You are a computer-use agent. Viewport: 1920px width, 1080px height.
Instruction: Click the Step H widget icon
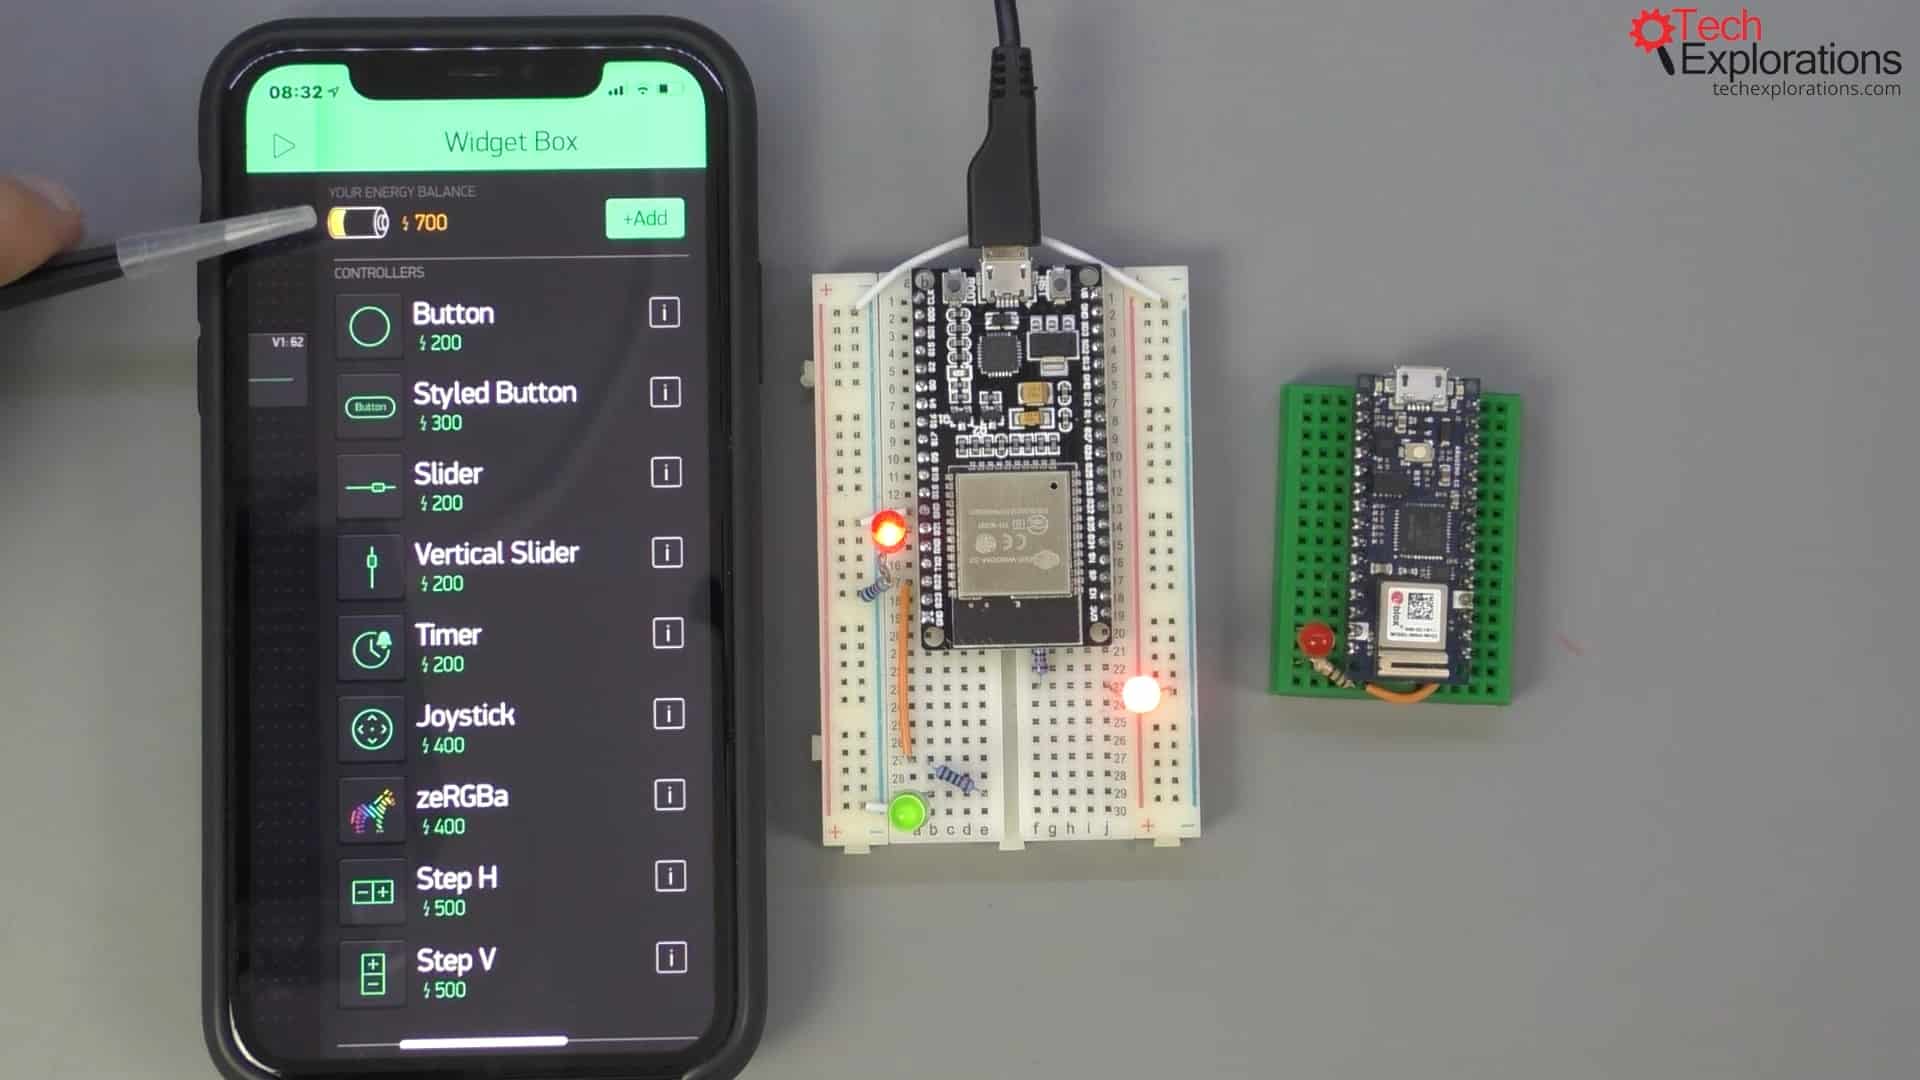(x=371, y=891)
